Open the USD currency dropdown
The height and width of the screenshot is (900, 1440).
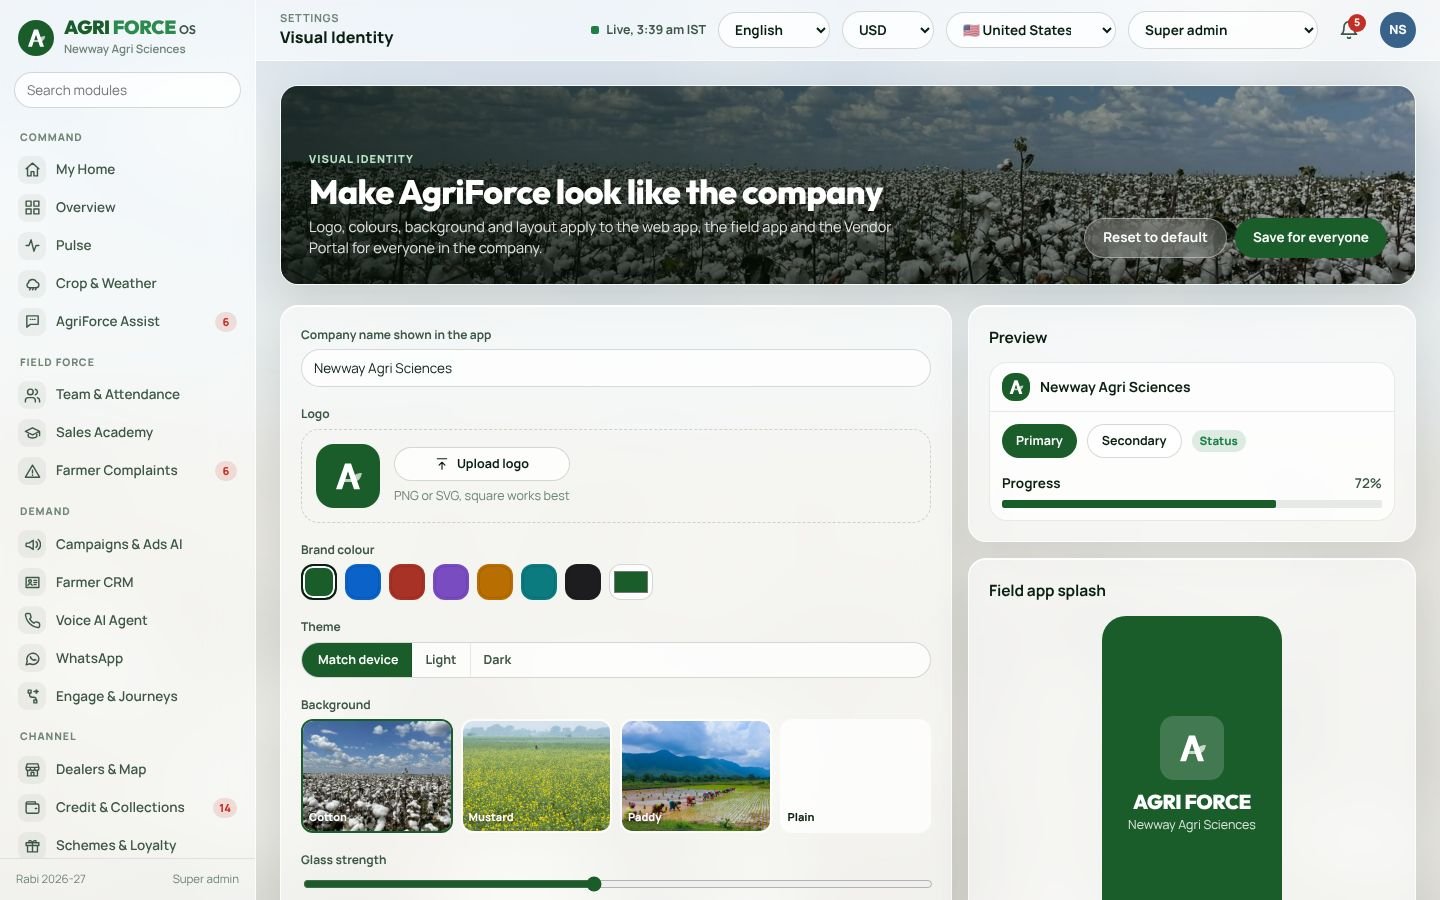888,30
